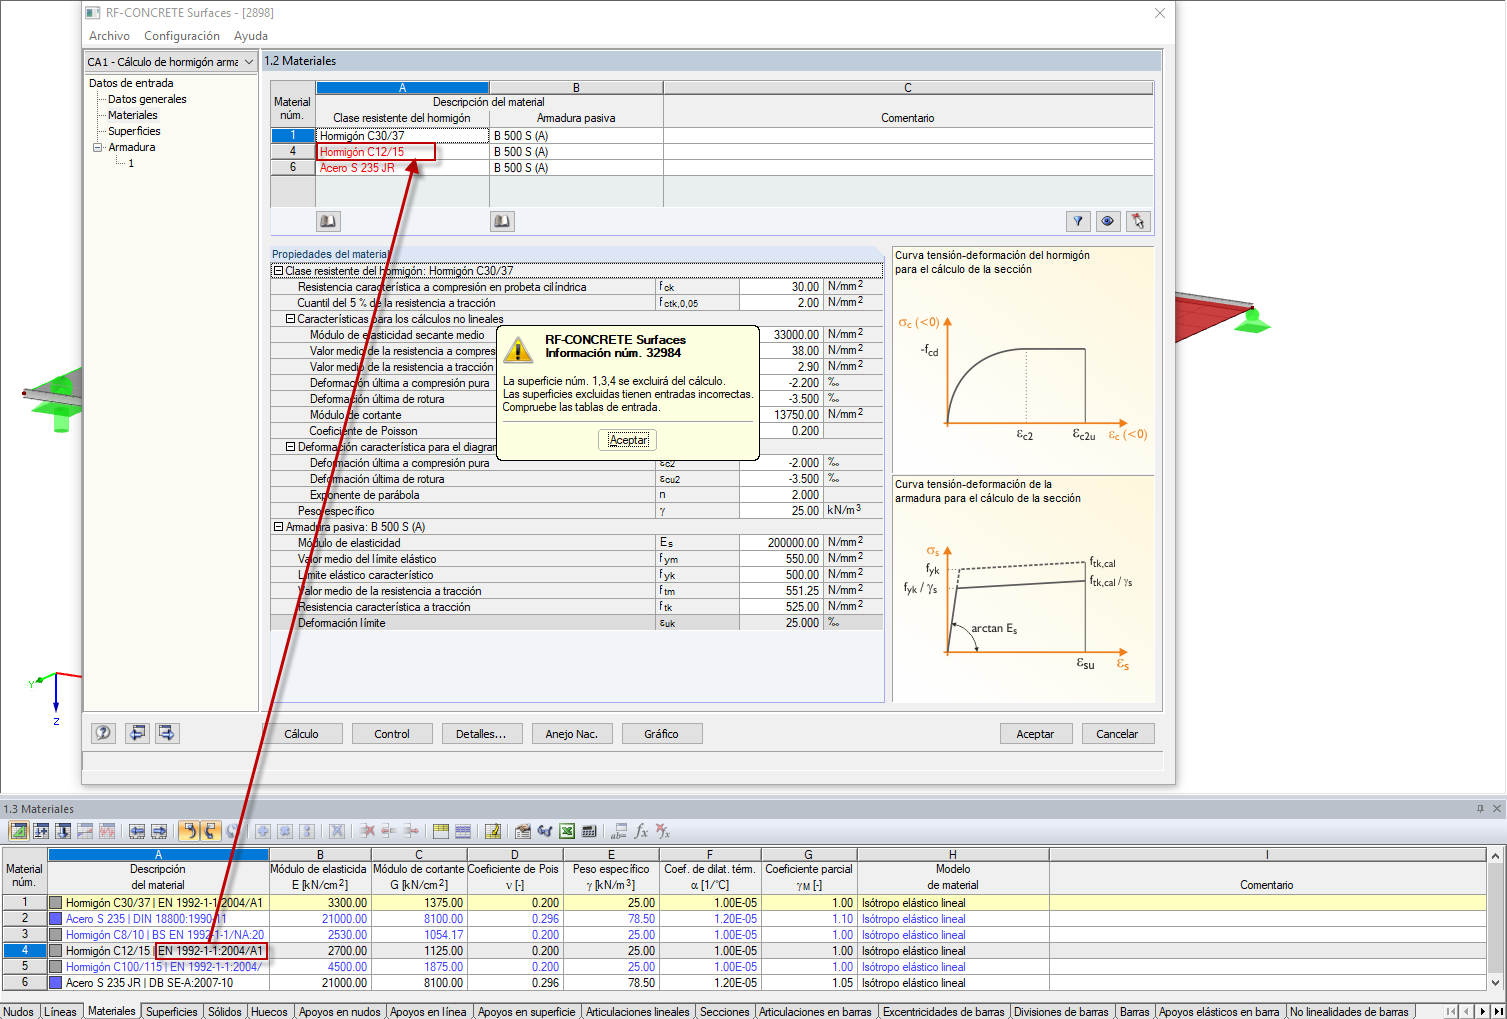The height and width of the screenshot is (1019, 1507).
Task: Switch to the Superficies tab at the bottom
Action: tap(172, 1011)
